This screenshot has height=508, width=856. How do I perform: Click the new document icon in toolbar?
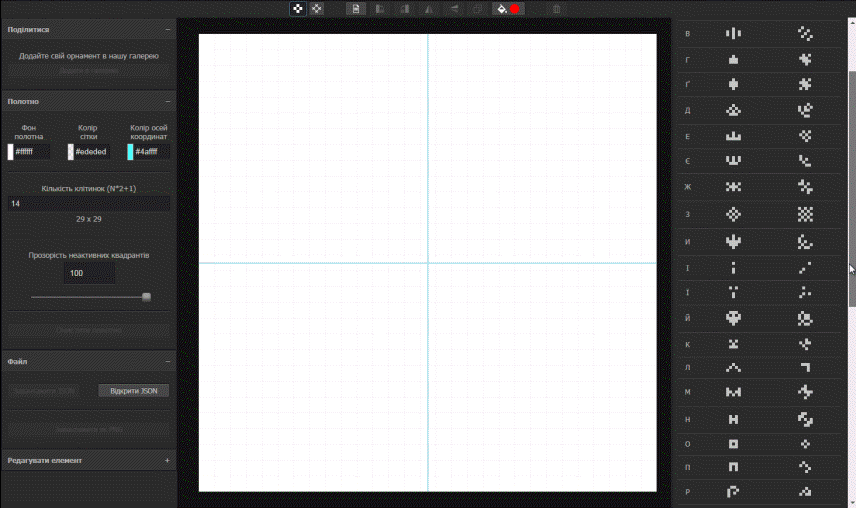[355, 9]
